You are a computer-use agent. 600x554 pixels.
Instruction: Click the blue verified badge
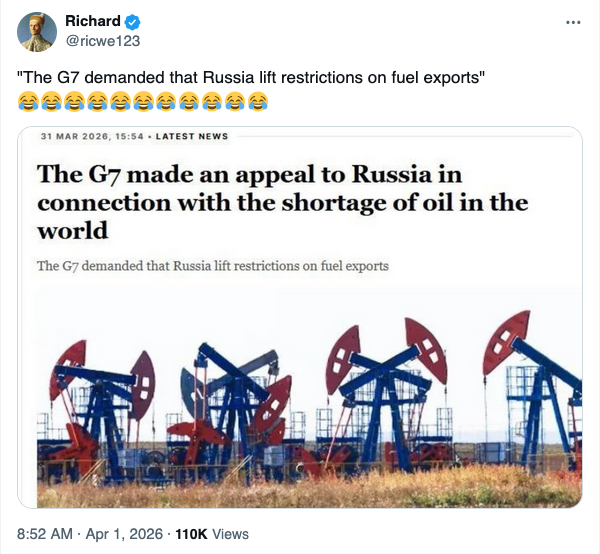[x=134, y=21]
